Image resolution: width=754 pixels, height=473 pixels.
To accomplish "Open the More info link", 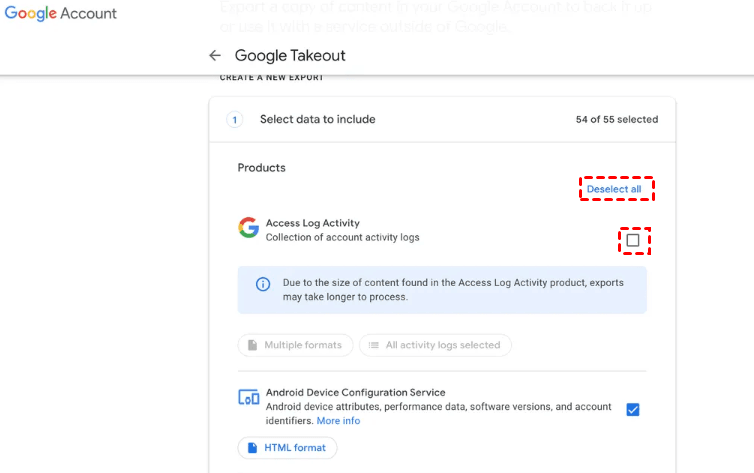I will click(338, 421).
